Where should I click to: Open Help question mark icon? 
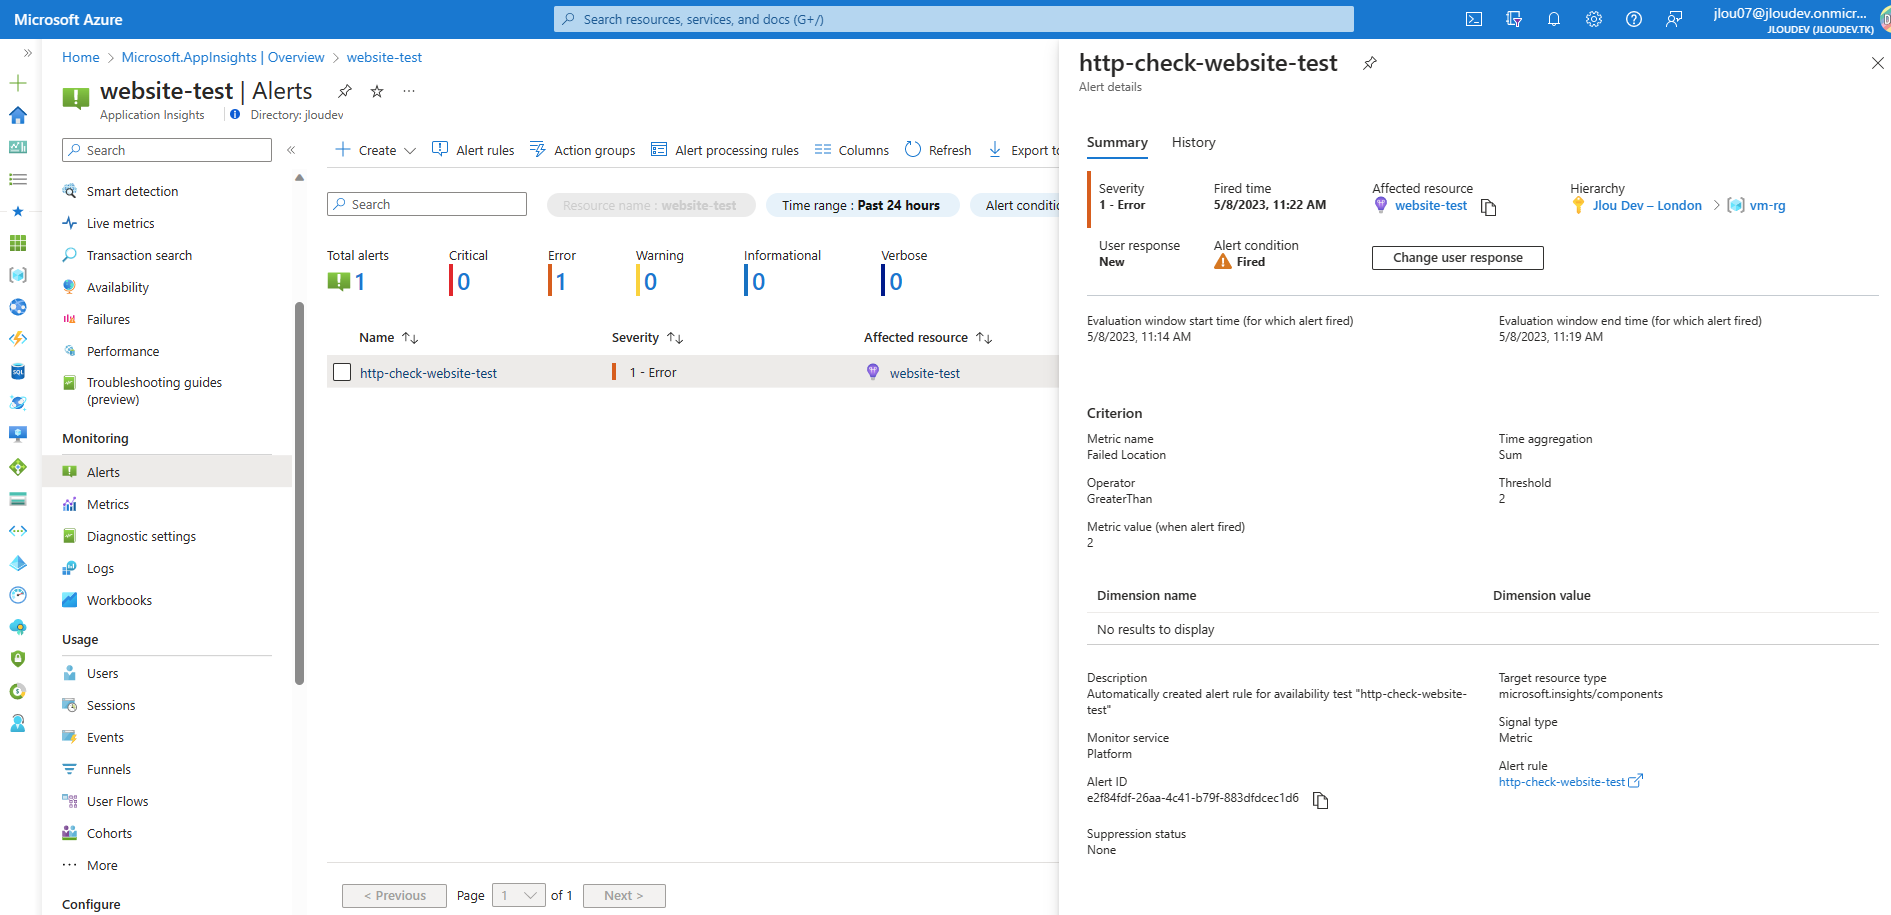1634,19
